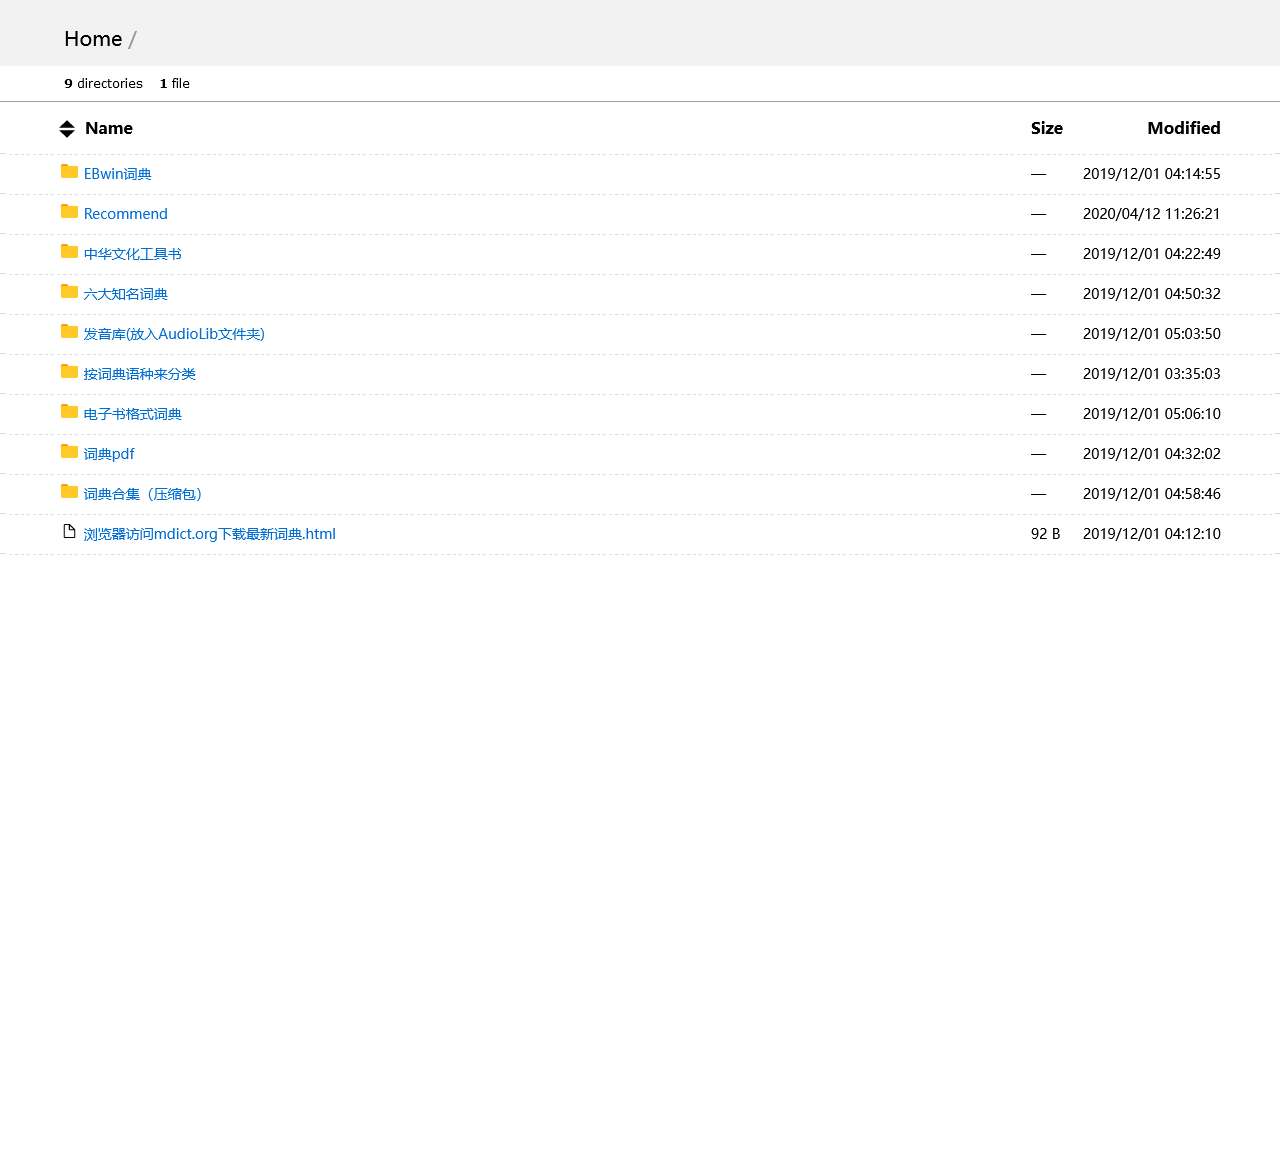This screenshot has width=1280, height=1167.
Task: Click the file icon of the .html file
Action: click(69, 531)
